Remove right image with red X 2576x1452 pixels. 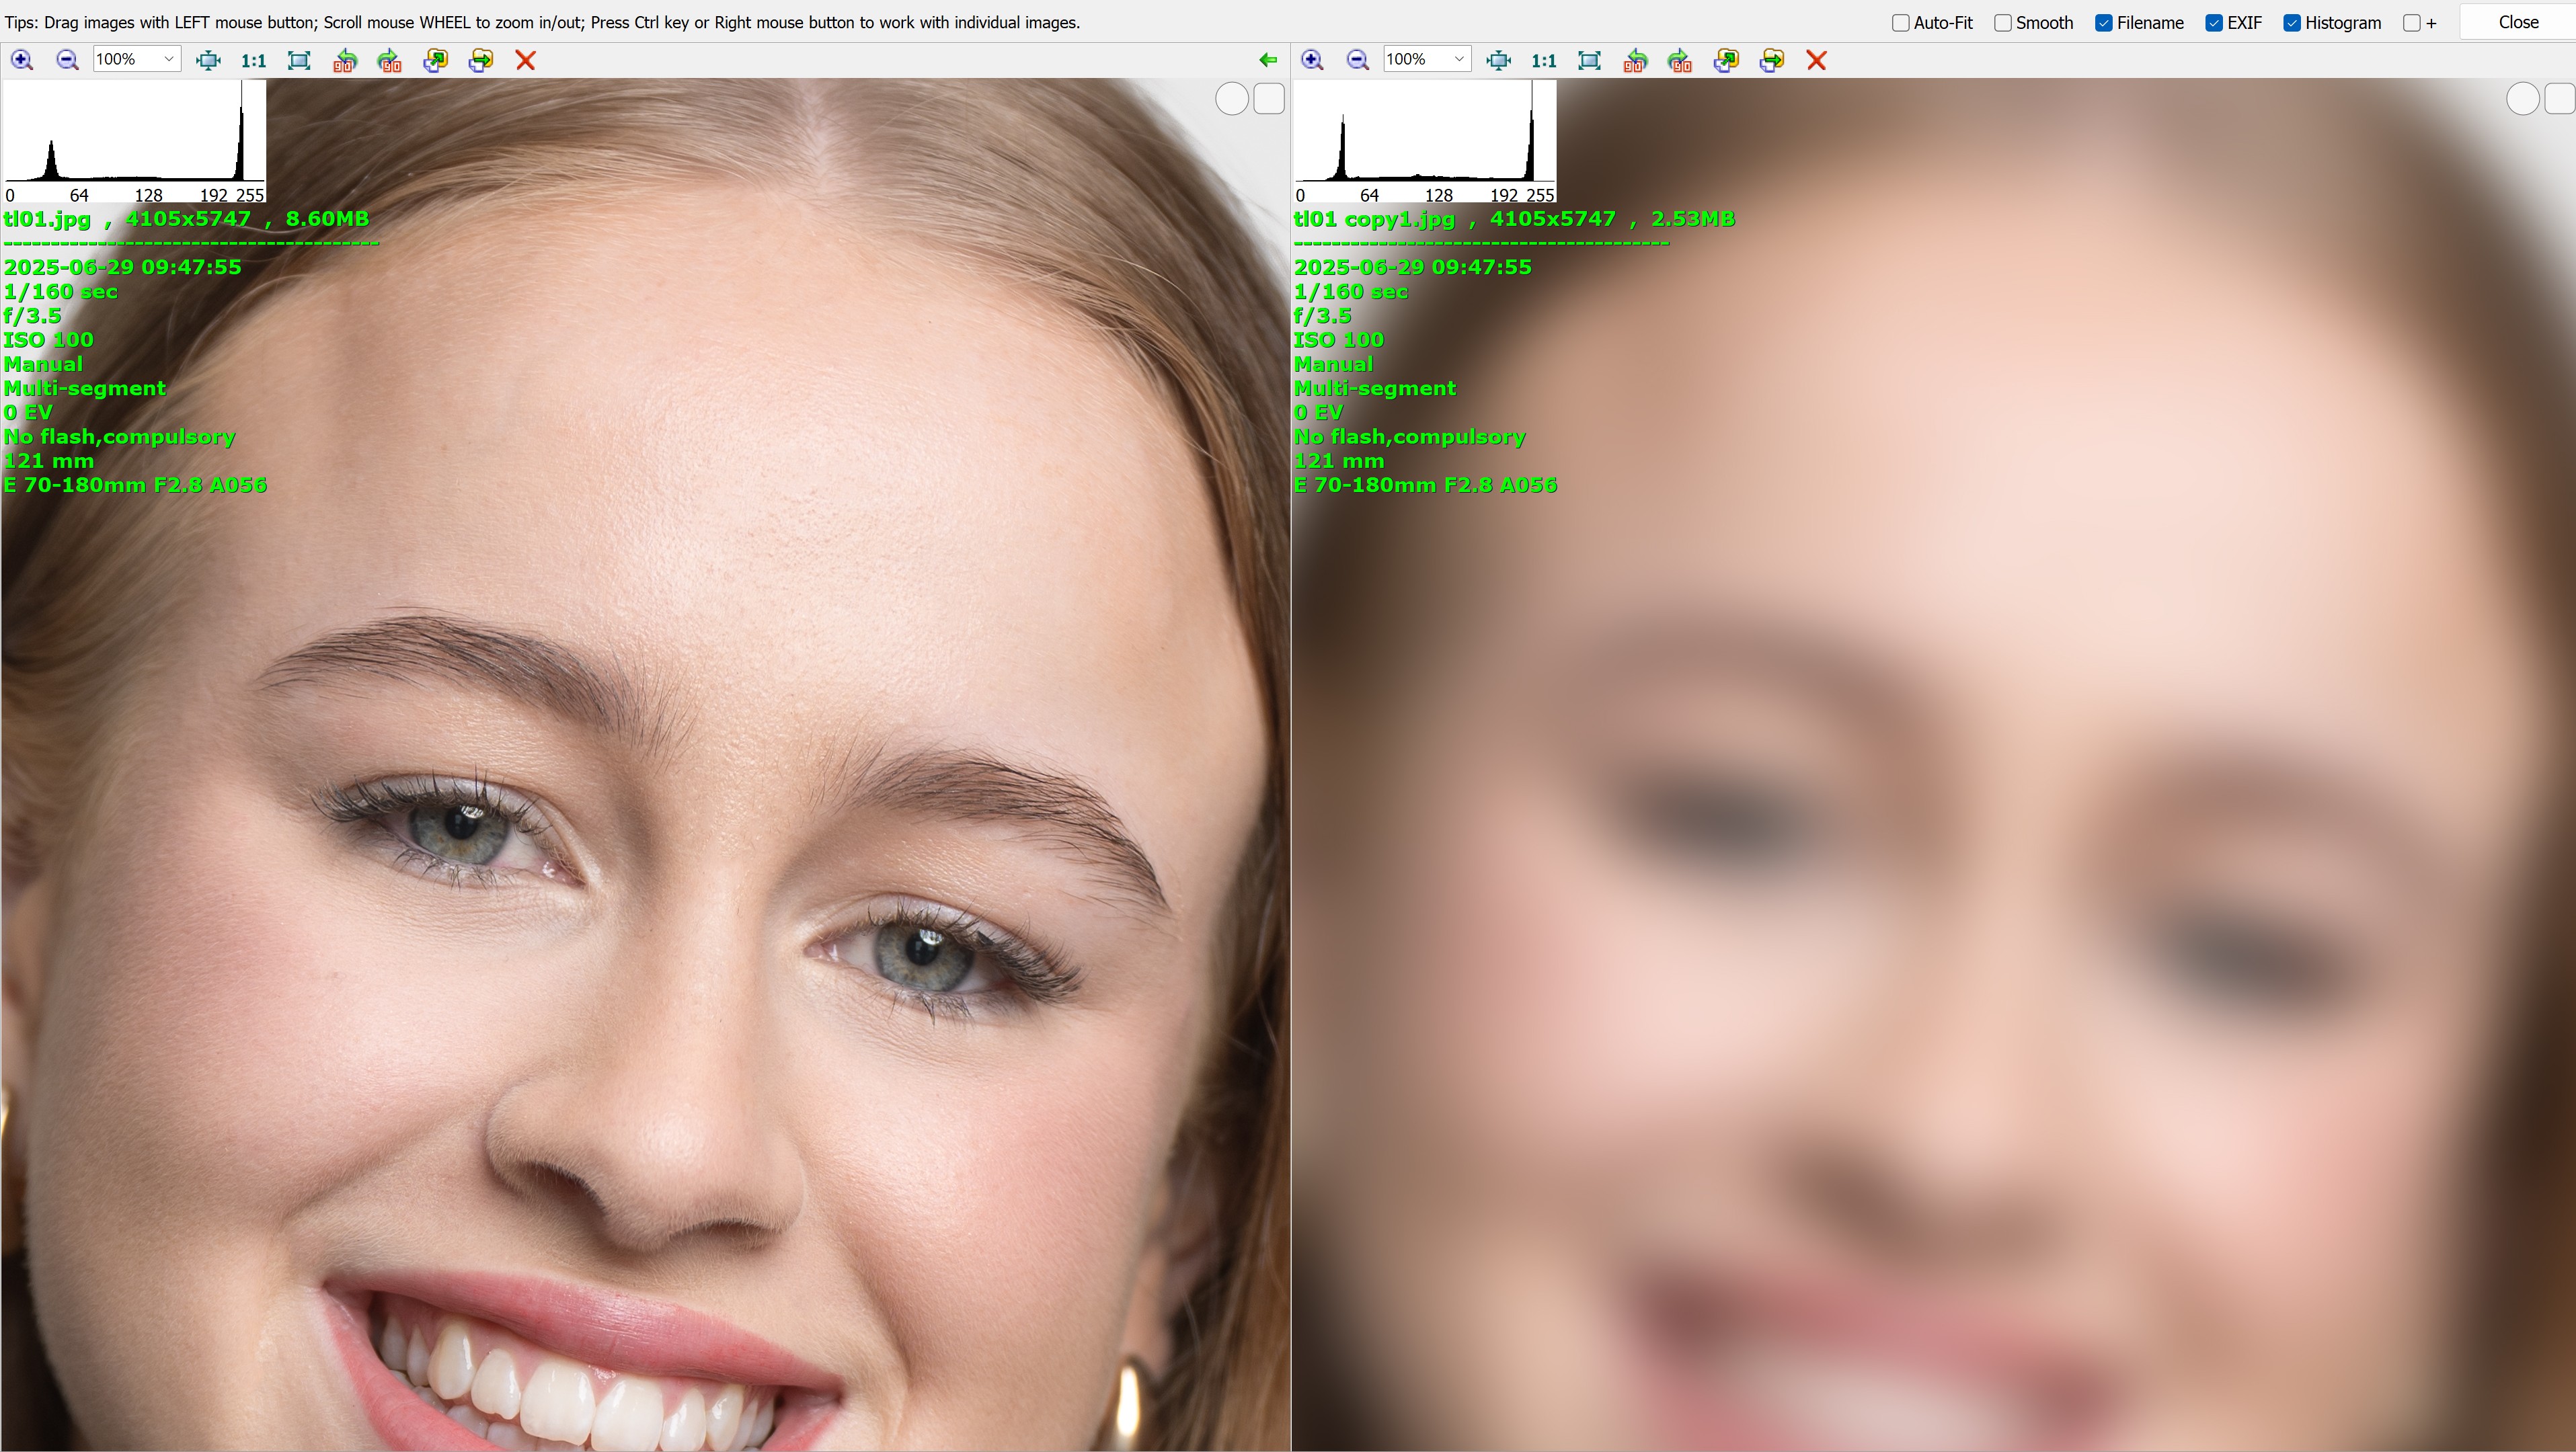click(1817, 60)
